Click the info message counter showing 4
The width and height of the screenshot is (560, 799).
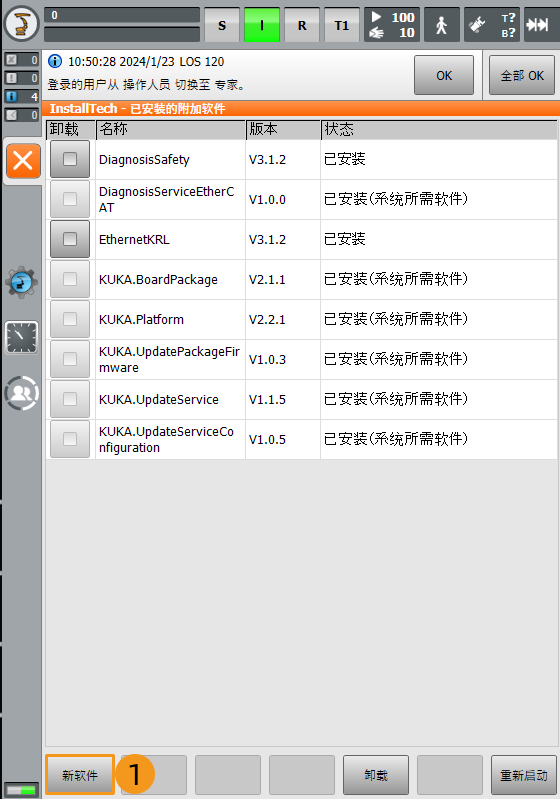click(x=21, y=96)
